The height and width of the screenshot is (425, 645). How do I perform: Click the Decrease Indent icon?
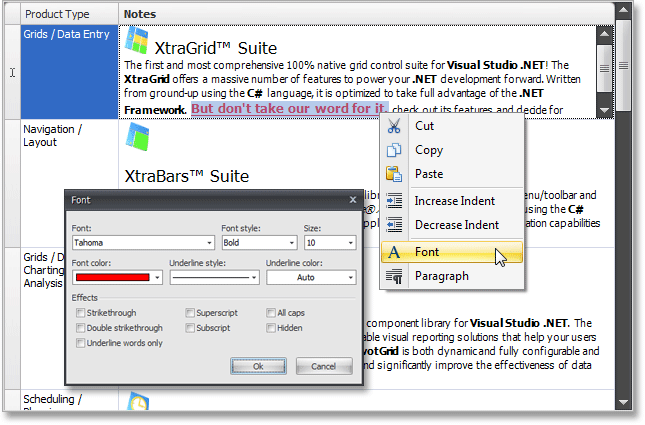tap(394, 225)
